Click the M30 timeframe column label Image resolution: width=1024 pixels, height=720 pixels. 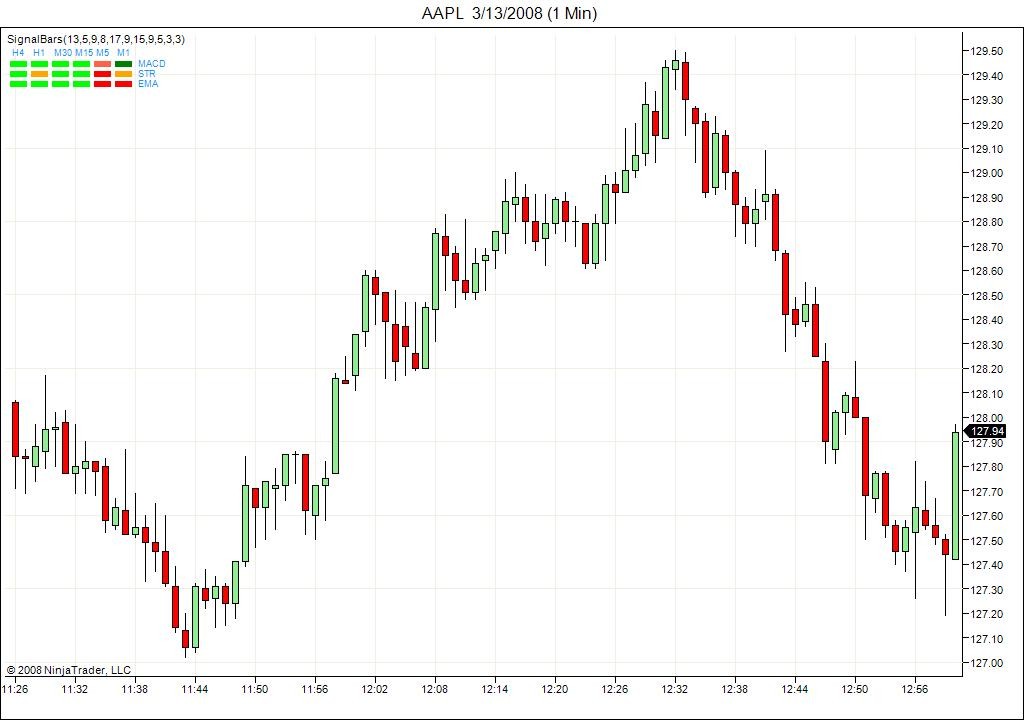[63, 52]
